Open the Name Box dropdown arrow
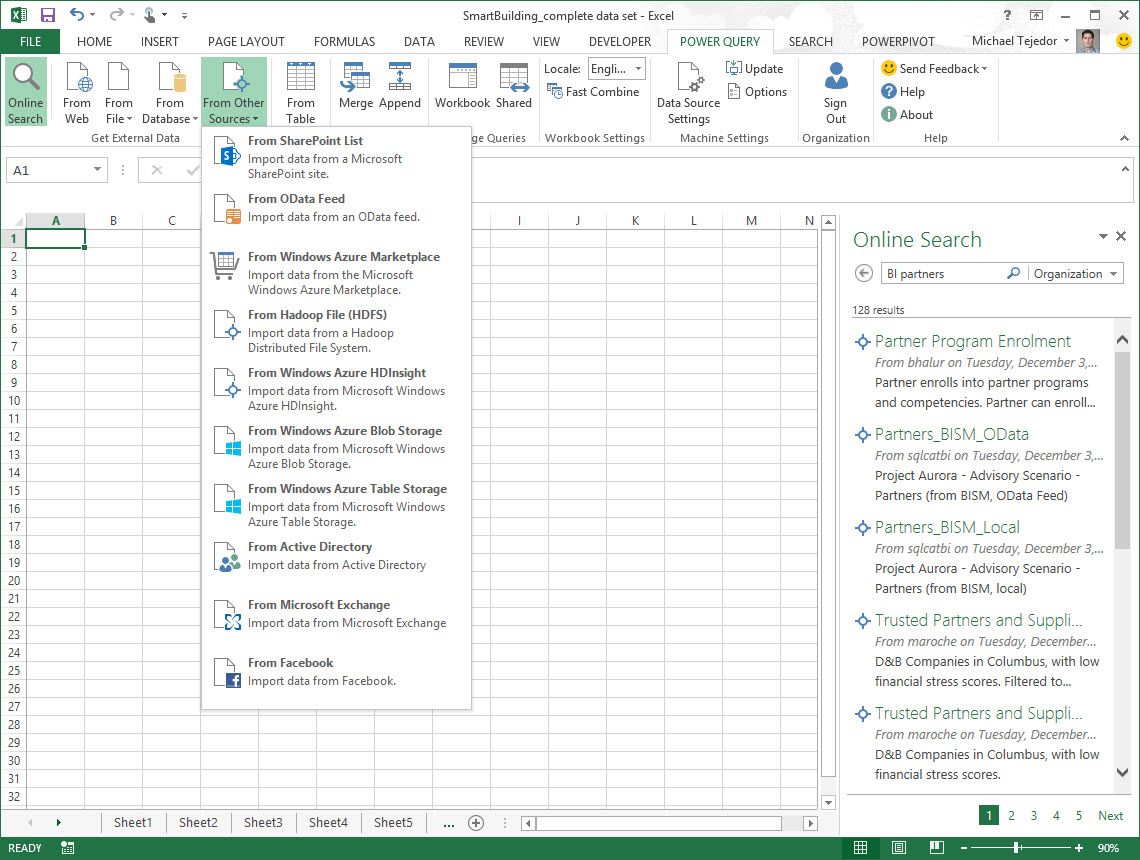Image resolution: width=1140 pixels, height=860 pixels. 97,169
